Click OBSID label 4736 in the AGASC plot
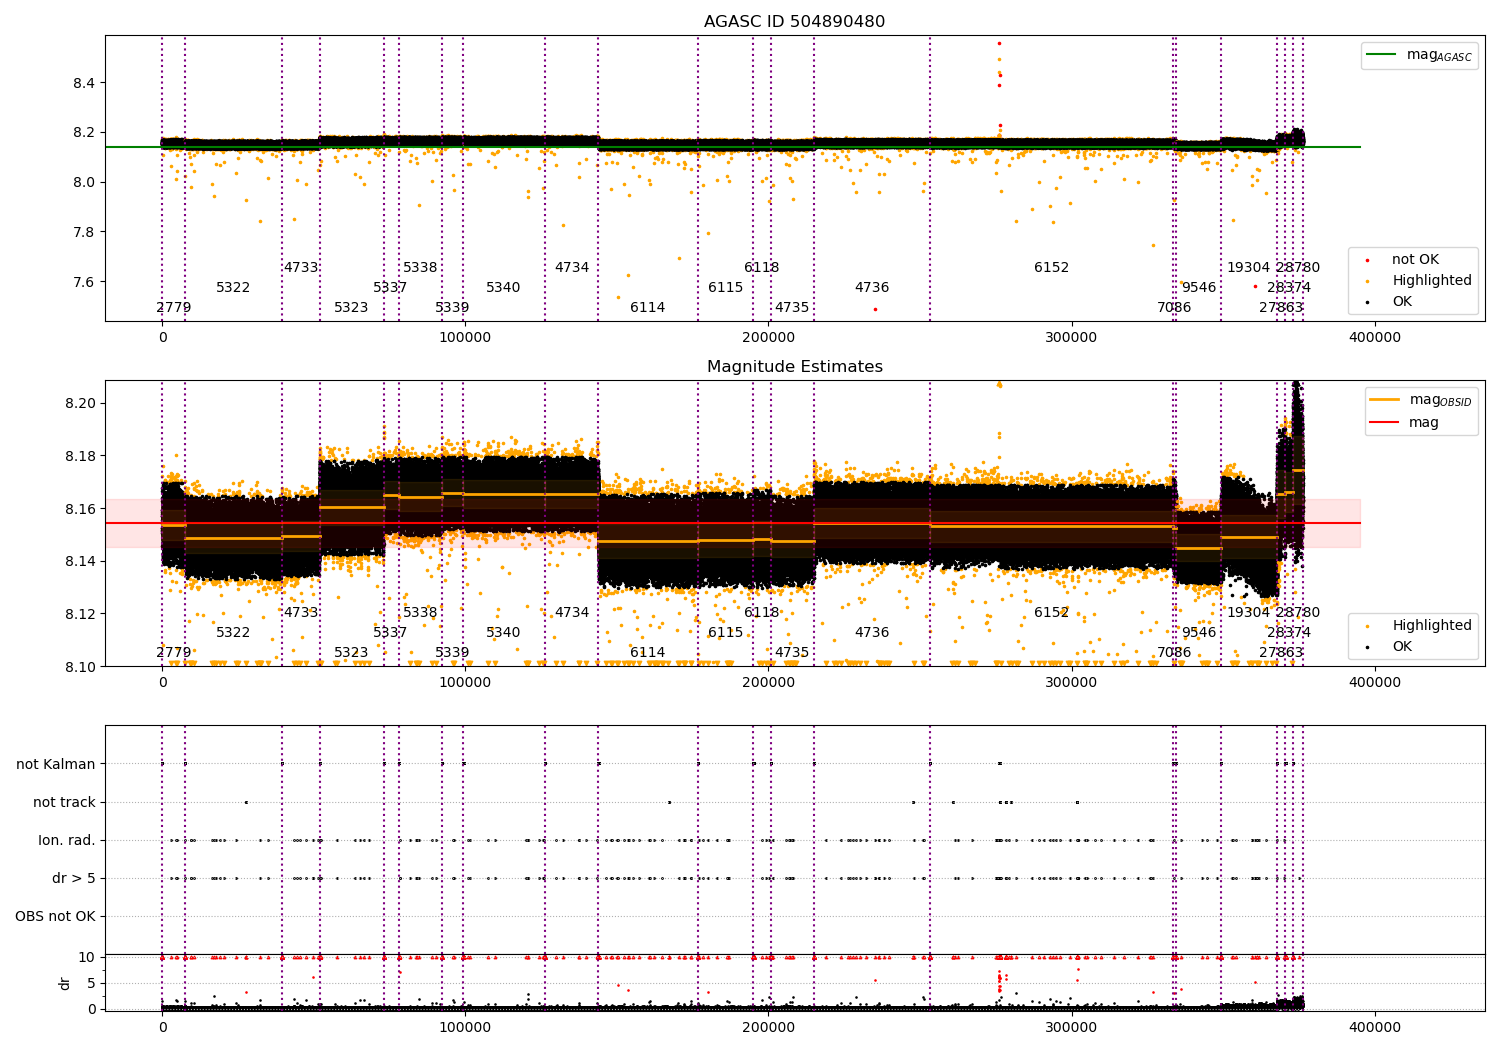This screenshot has height=1050, width=1500. [x=872, y=288]
